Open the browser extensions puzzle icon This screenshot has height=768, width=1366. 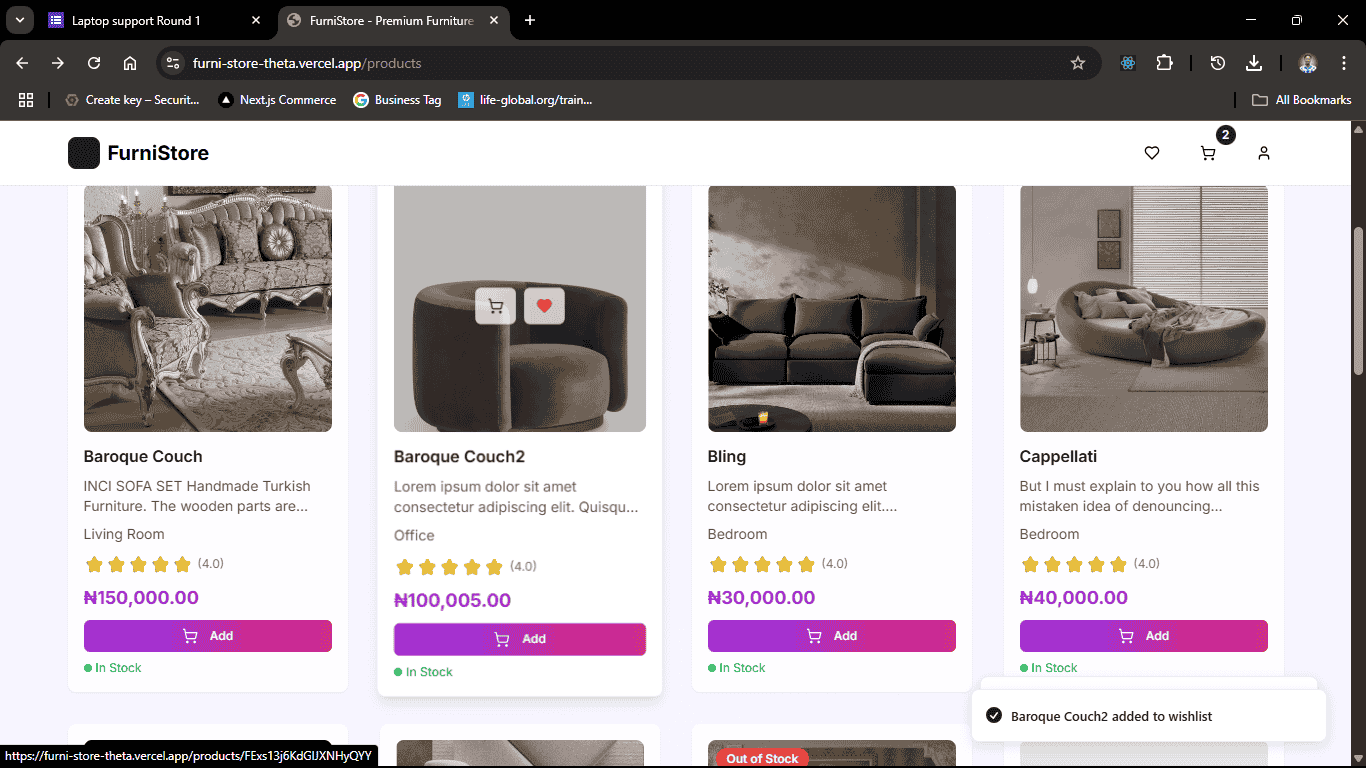[x=1164, y=63]
